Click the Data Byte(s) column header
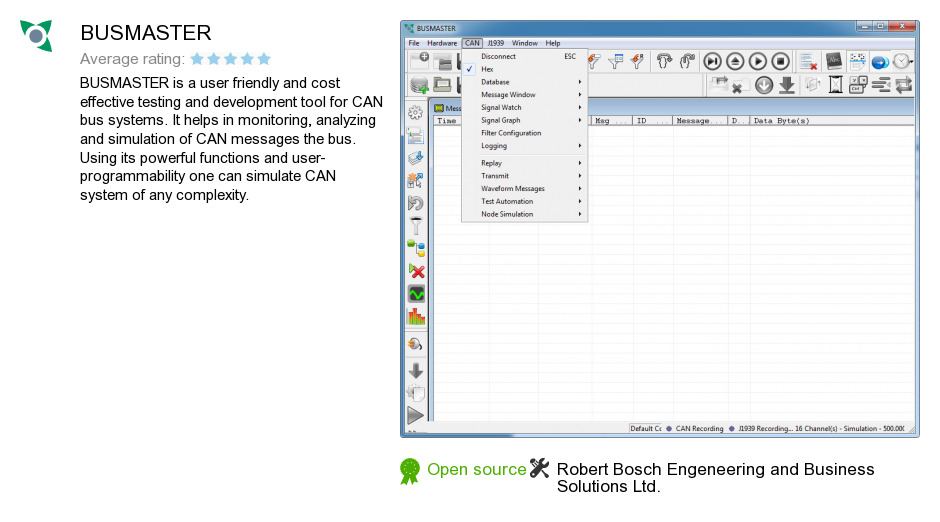The height and width of the screenshot is (522, 940). coord(831,120)
